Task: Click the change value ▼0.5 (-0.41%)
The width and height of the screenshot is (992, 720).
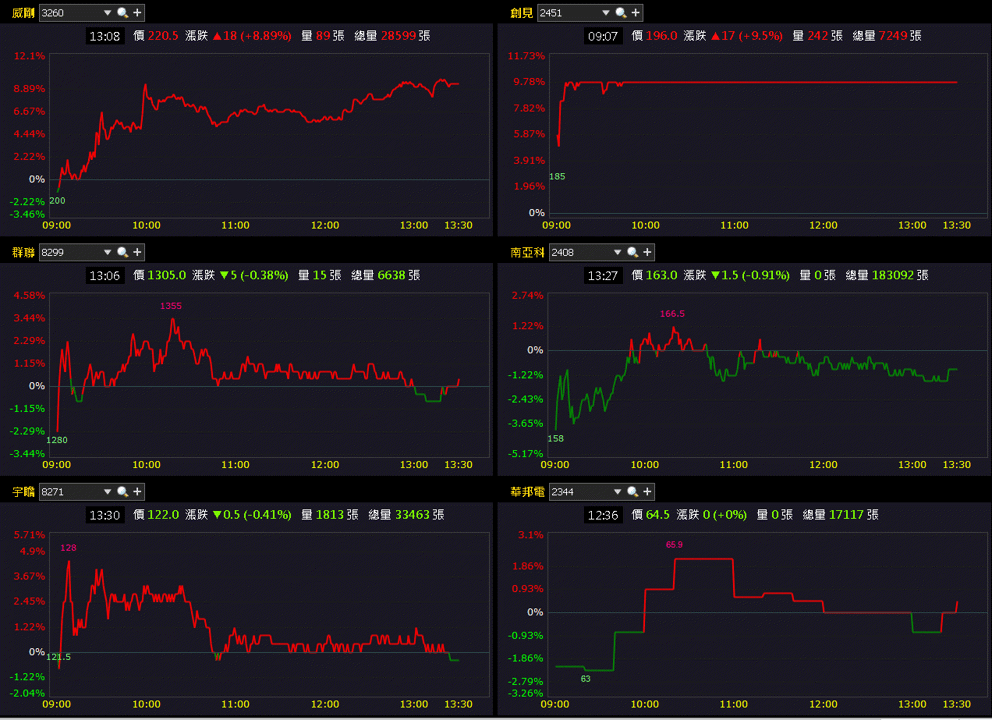Action: tap(252, 515)
